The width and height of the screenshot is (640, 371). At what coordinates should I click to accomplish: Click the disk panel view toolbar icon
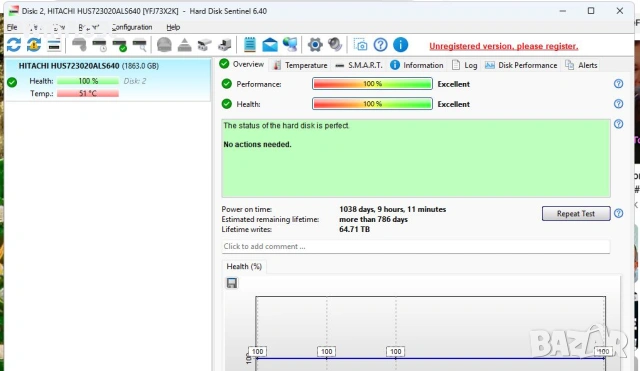coord(54,45)
